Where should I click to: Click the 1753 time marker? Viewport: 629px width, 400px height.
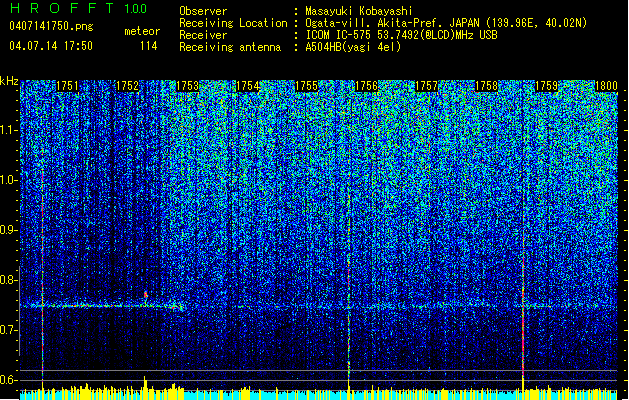point(187,86)
